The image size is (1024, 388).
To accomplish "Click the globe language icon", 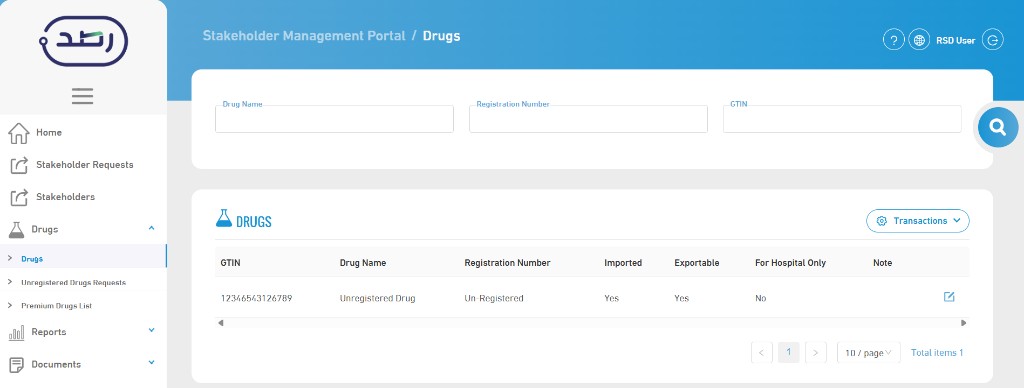I will (919, 40).
